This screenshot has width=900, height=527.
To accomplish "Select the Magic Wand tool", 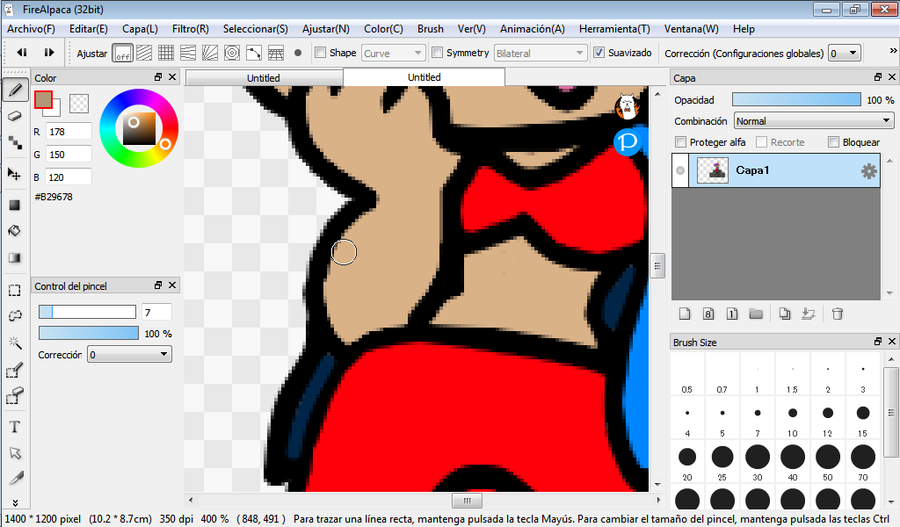I will tap(15, 343).
